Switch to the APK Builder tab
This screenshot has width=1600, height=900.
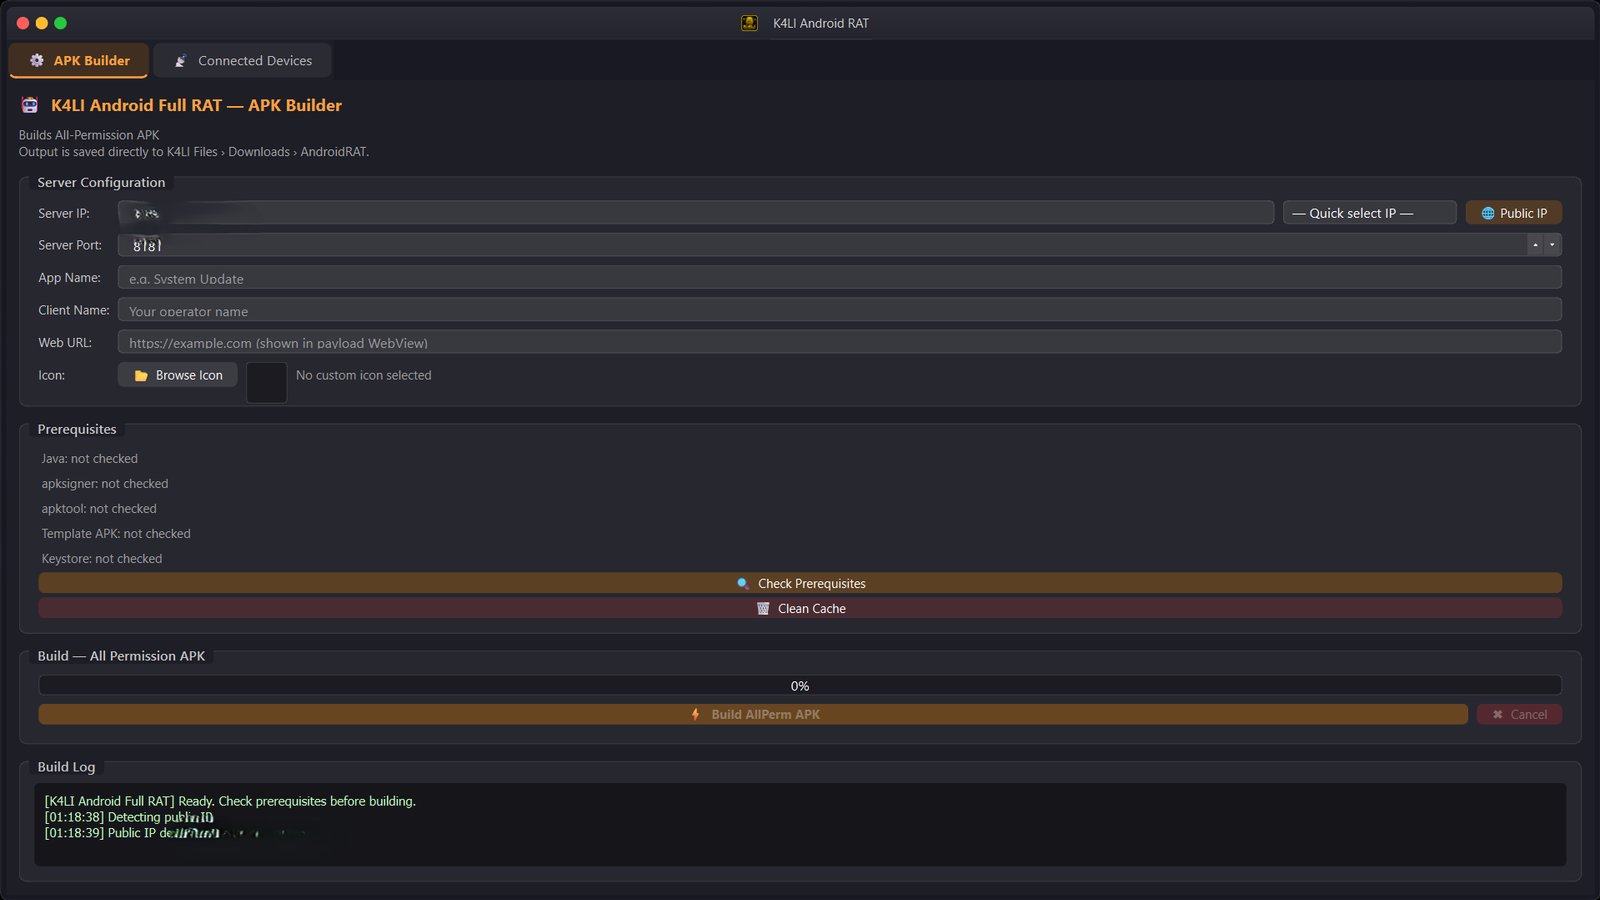pyautogui.click(x=79, y=61)
